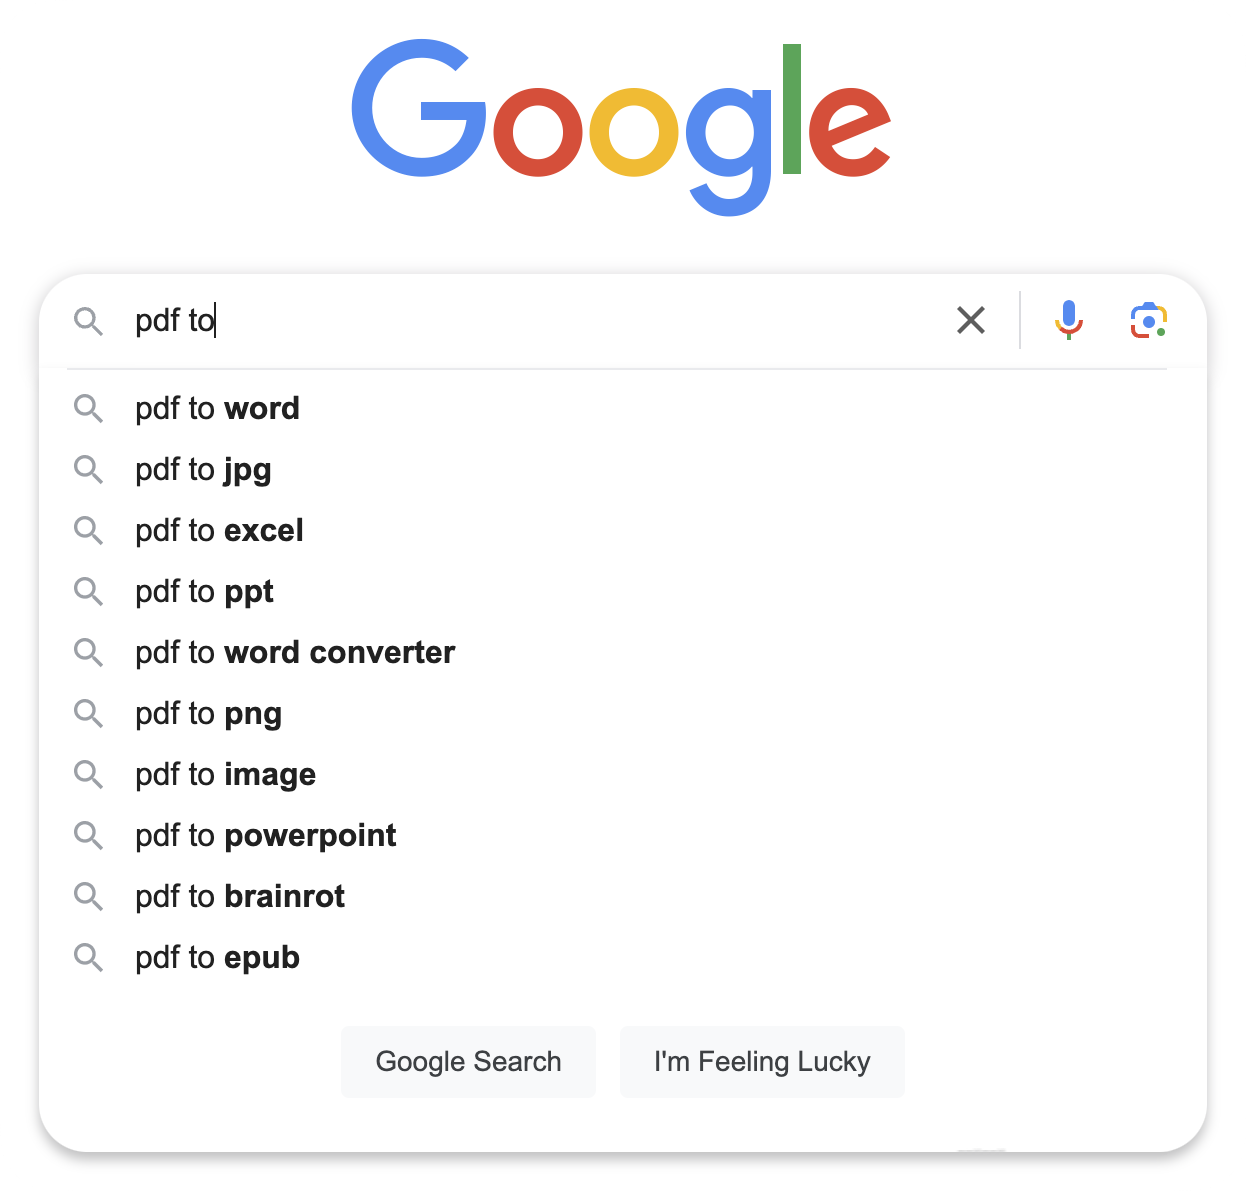
Task: Click magnifier icon beside pdf to epub
Action: tap(89, 957)
